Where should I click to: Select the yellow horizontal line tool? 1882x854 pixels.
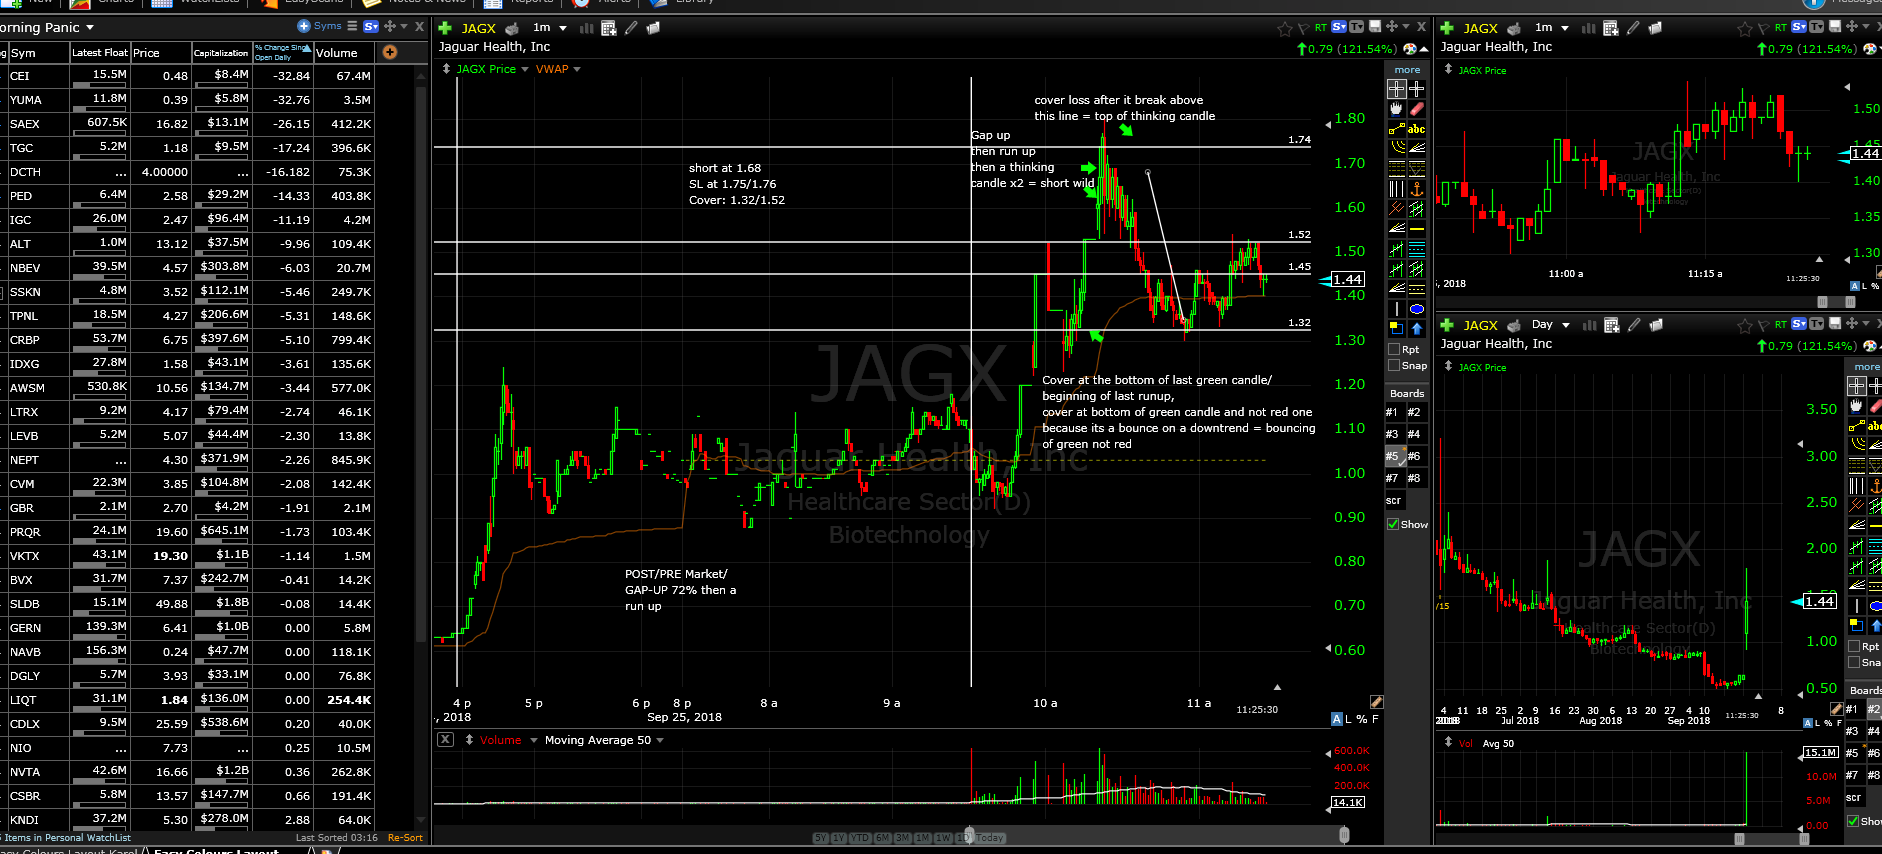pyautogui.click(x=1417, y=229)
